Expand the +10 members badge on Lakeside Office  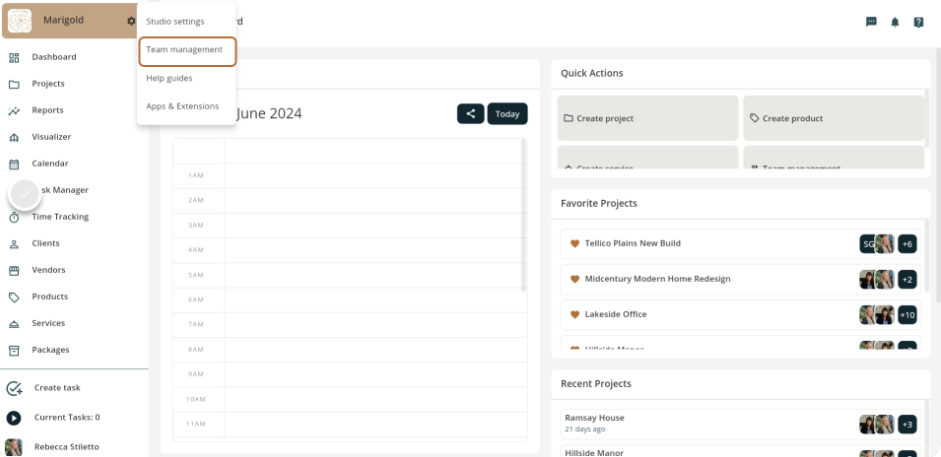[907, 315]
